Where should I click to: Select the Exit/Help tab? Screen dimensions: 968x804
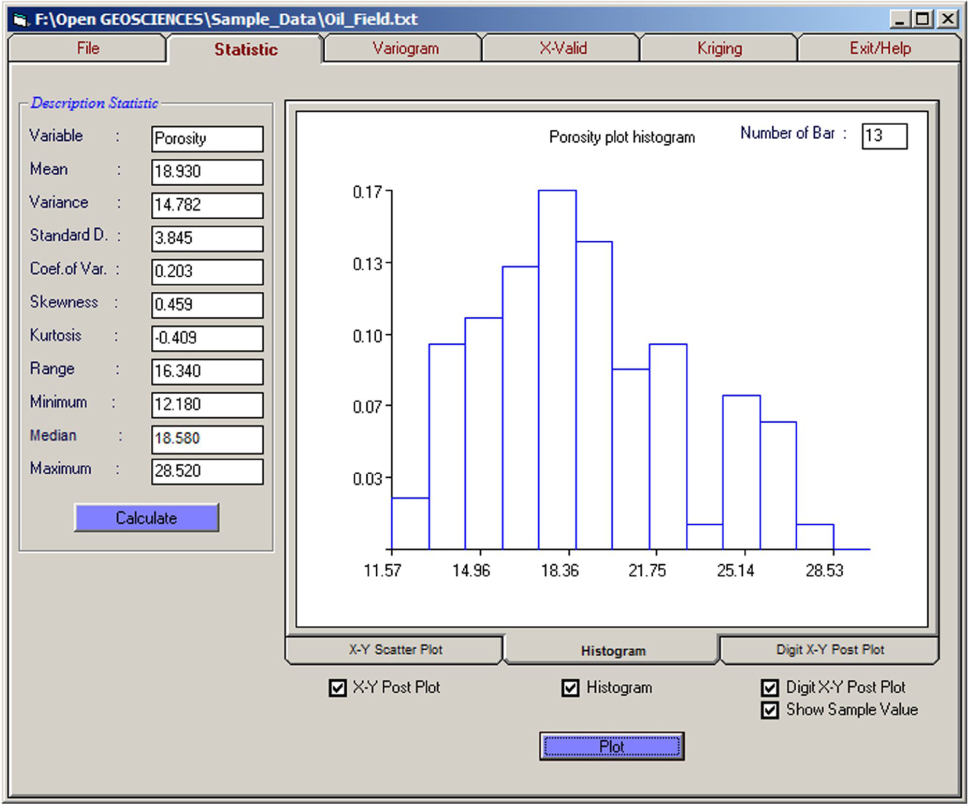point(880,48)
